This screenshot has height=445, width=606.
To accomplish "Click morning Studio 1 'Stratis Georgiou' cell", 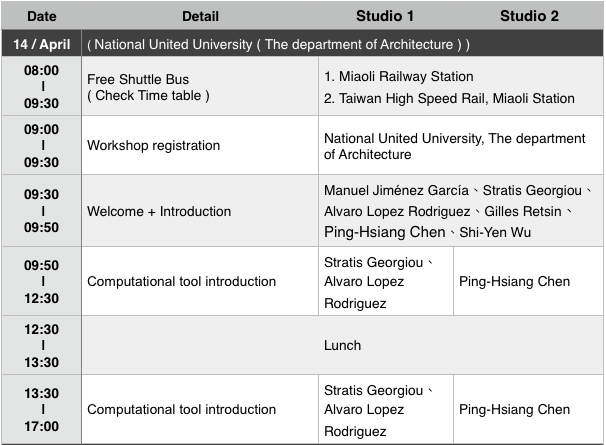I will point(386,281).
